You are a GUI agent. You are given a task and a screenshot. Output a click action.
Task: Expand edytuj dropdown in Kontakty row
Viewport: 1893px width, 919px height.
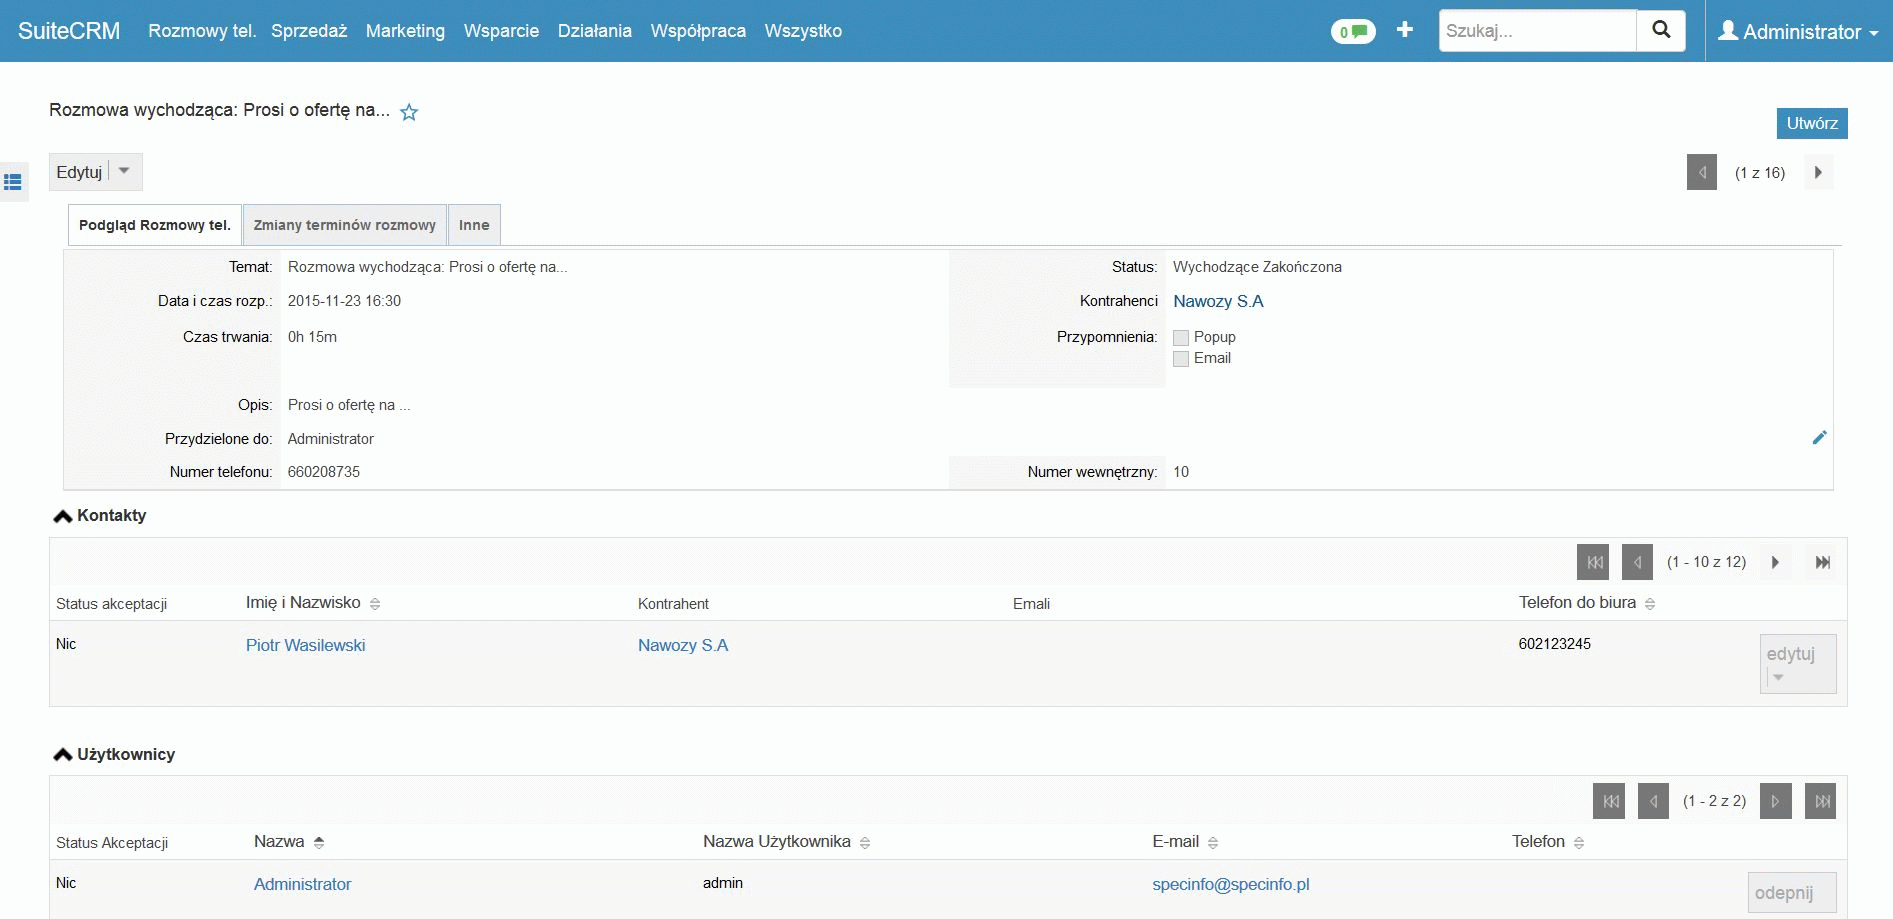coord(1778,678)
